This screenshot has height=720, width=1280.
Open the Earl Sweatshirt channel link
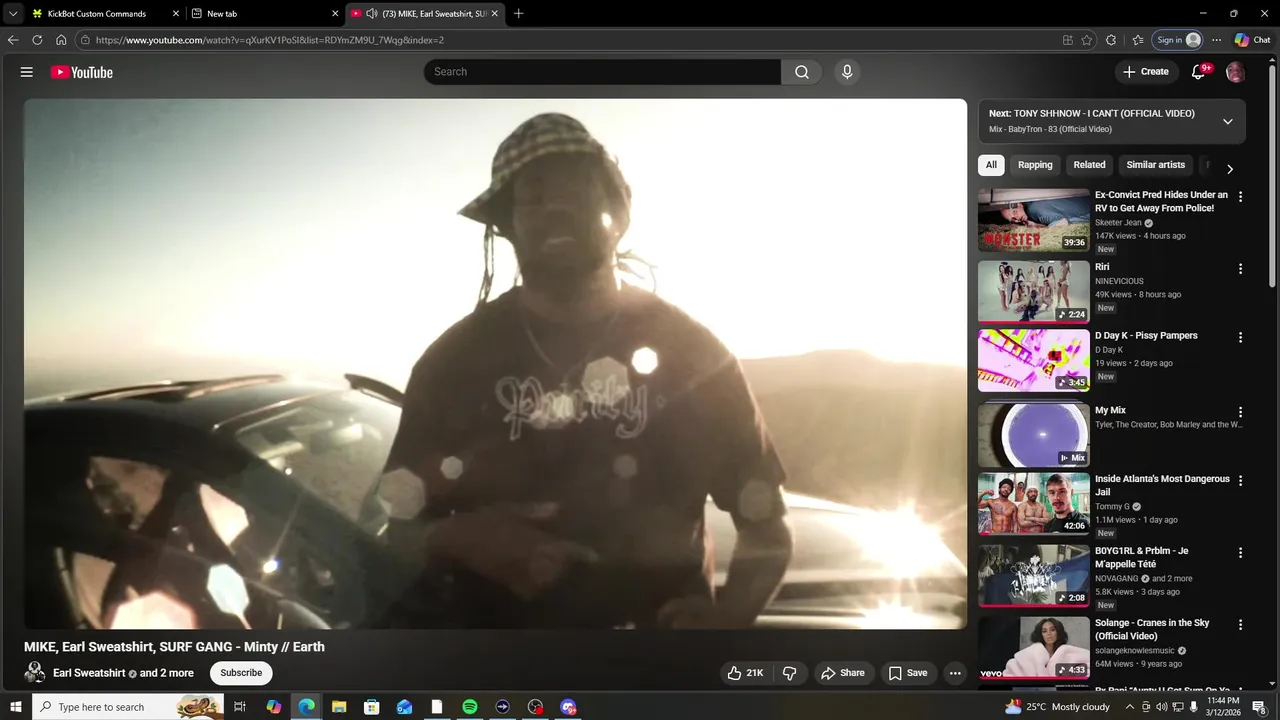click(89, 673)
